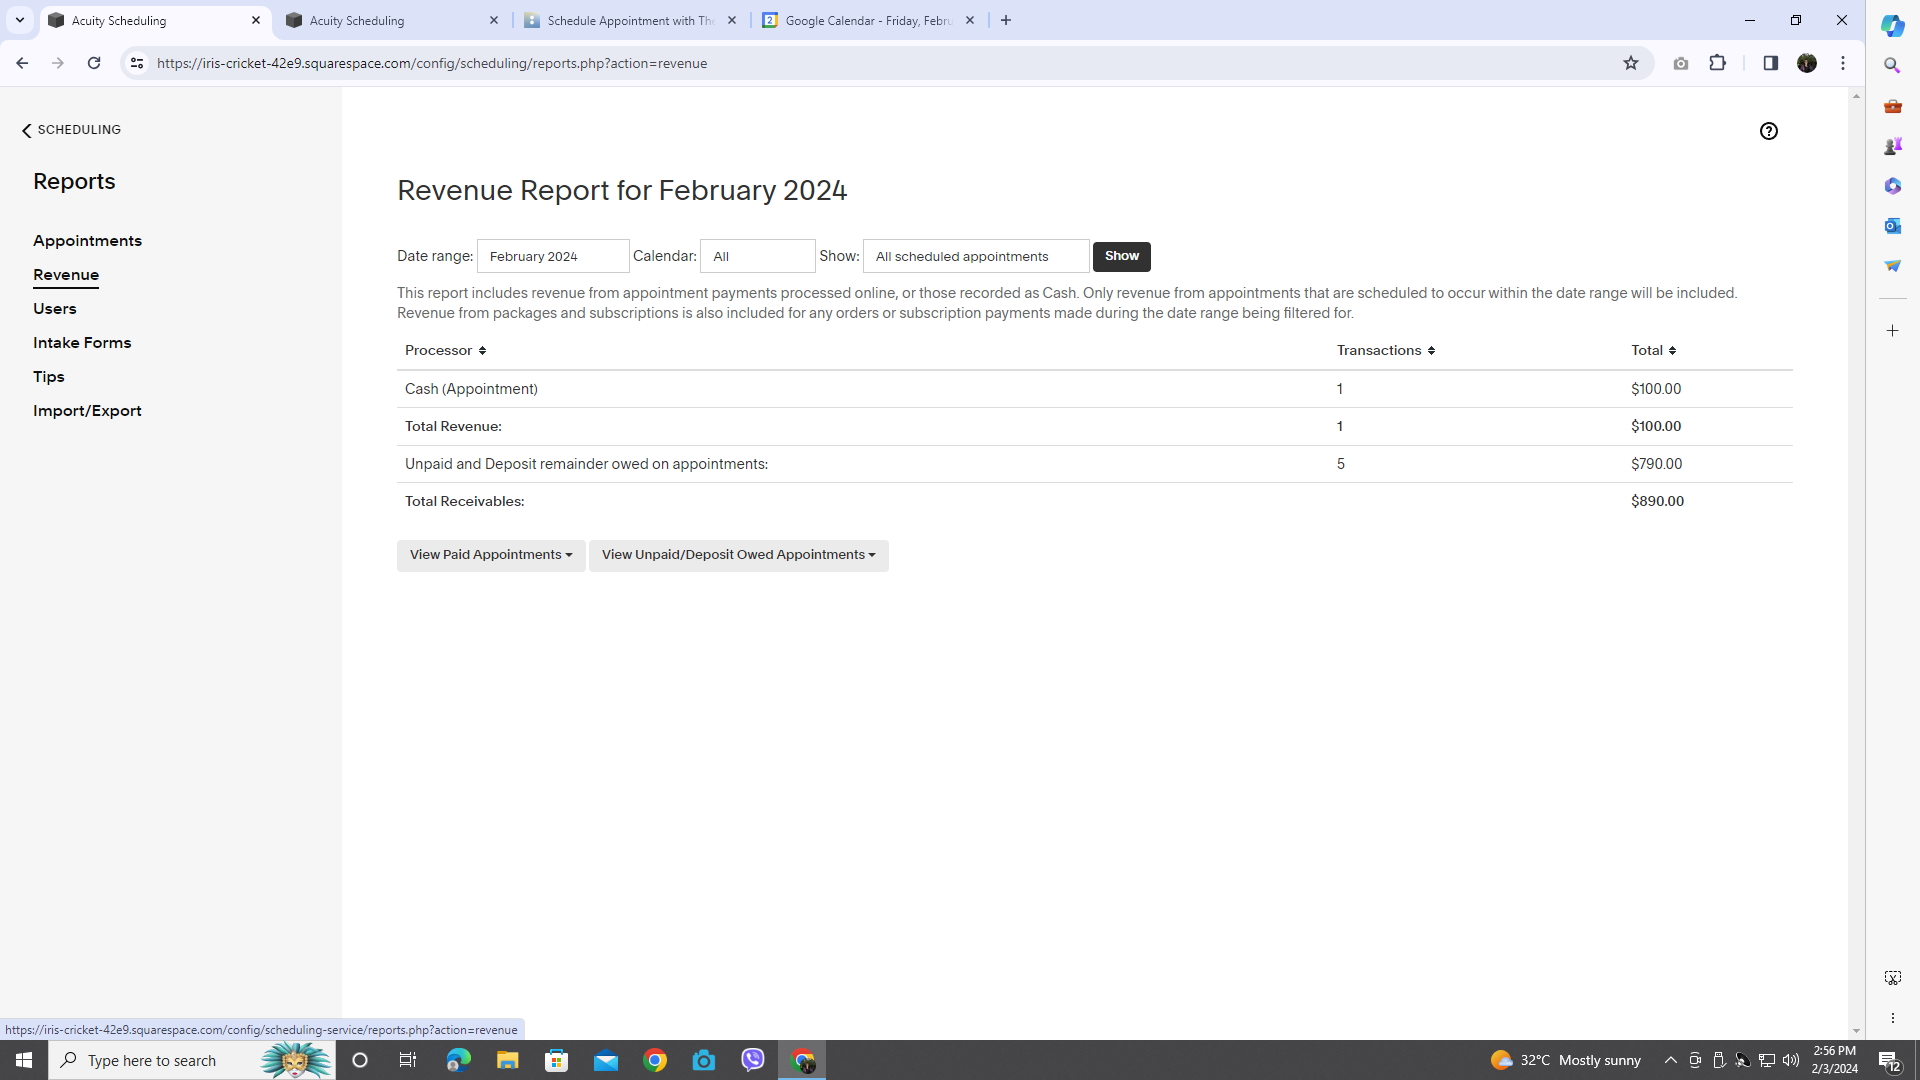
Task: Open Intake Forms report
Action: tap(82, 343)
